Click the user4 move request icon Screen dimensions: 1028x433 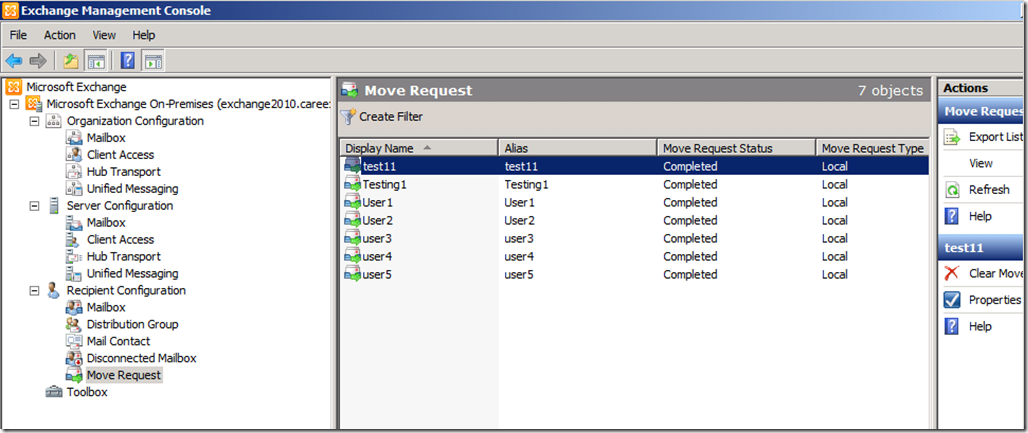[353, 257]
